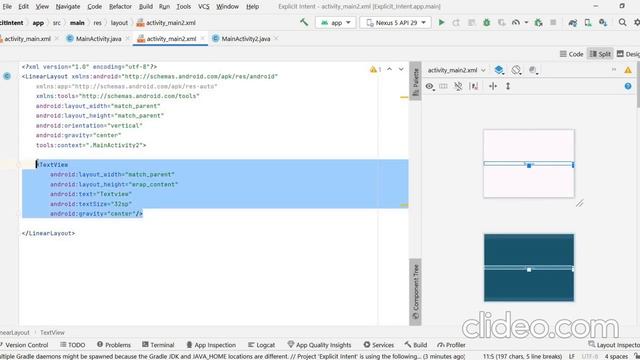Open the Version Control tool window

(x=24, y=345)
